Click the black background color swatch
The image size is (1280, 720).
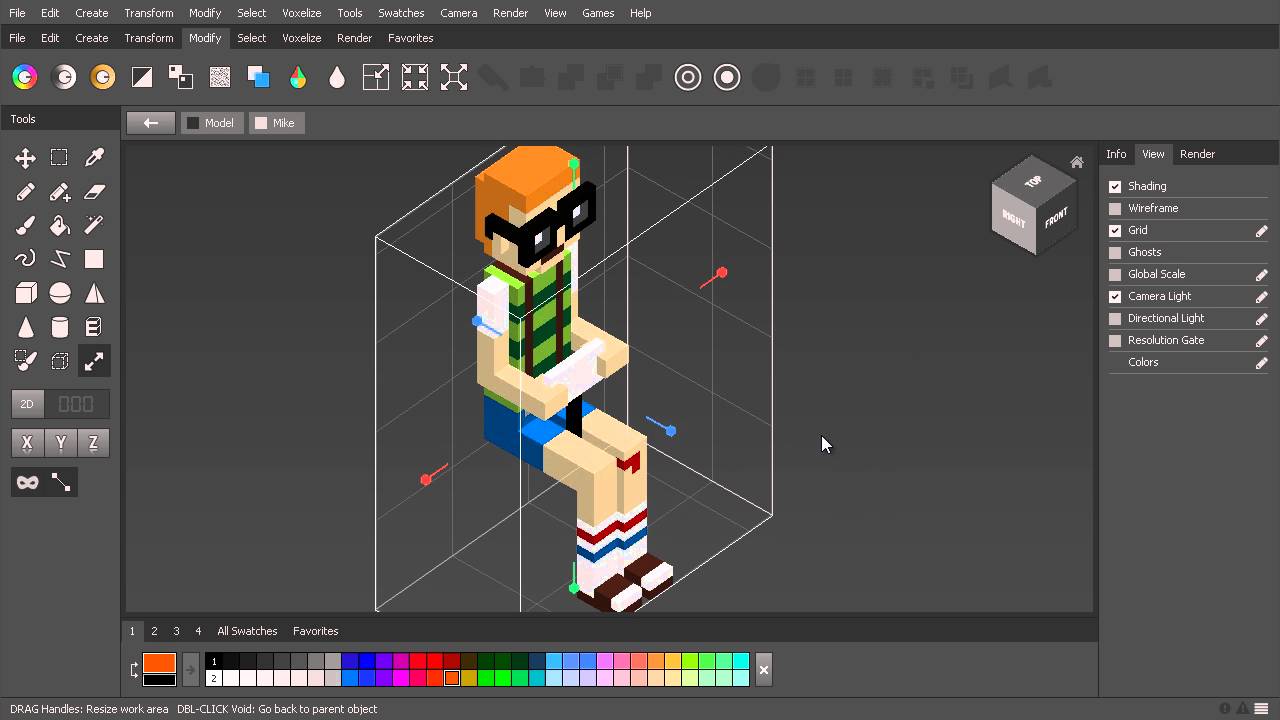point(159,680)
